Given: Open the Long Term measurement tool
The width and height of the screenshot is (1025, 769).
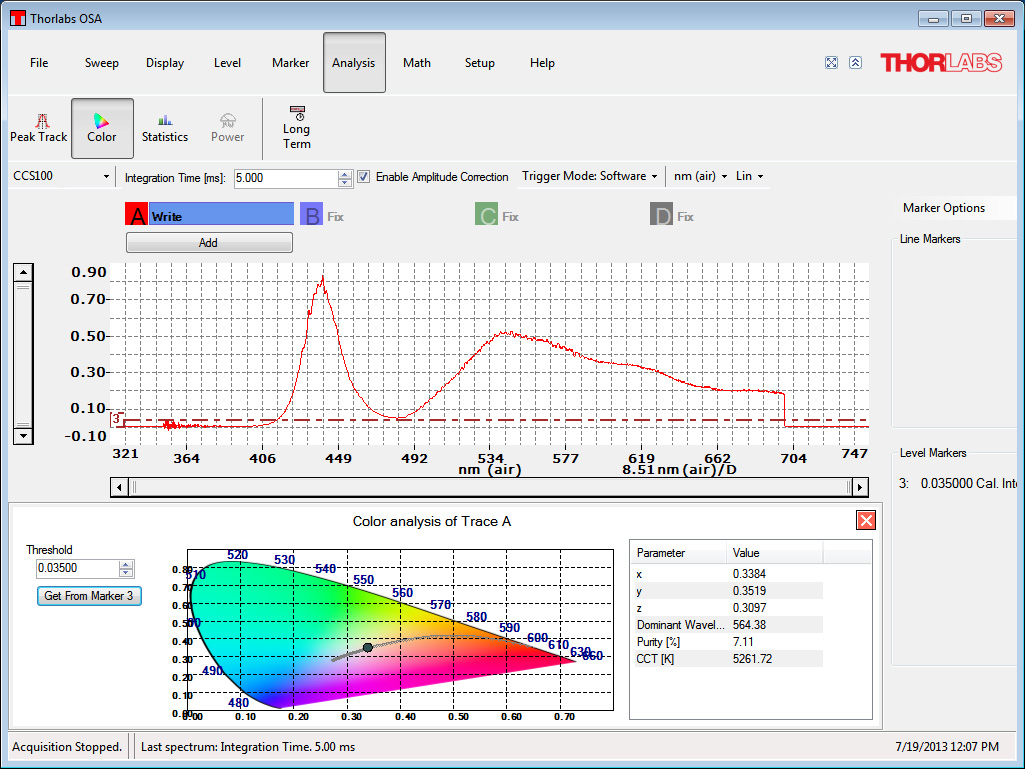Looking at the screenshot, I should coord(297,128).
